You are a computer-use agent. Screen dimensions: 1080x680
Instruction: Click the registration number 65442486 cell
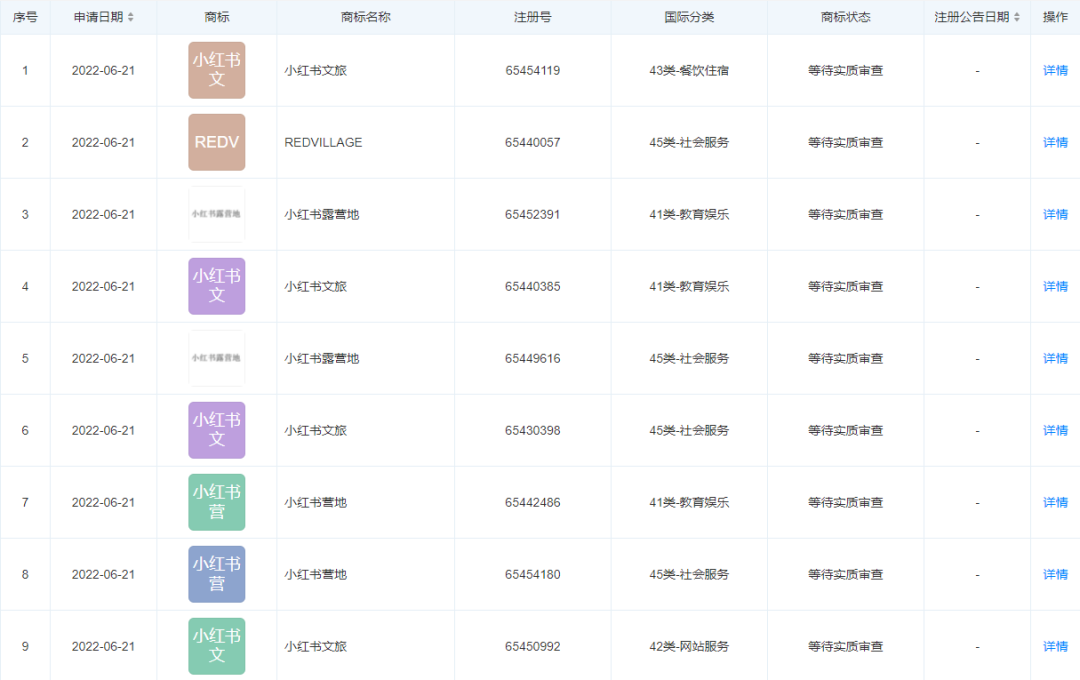point(532,503)
